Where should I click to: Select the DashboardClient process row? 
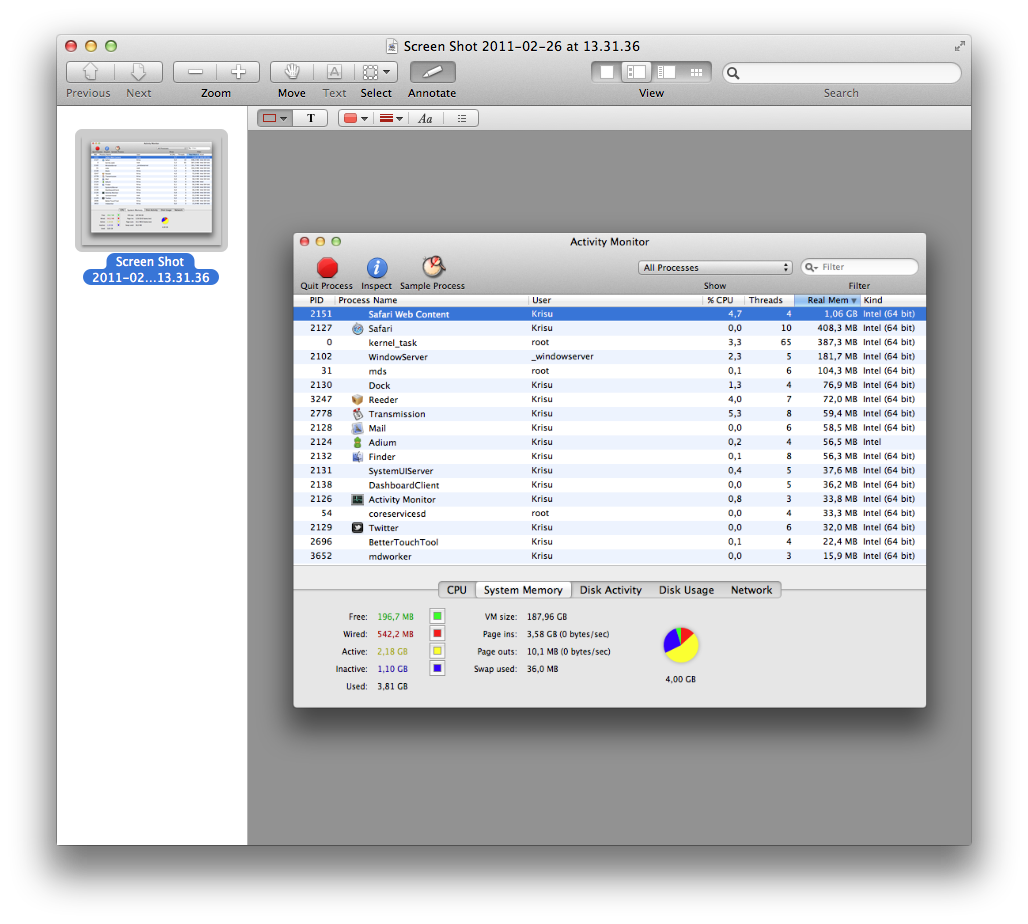coord(610,485)
